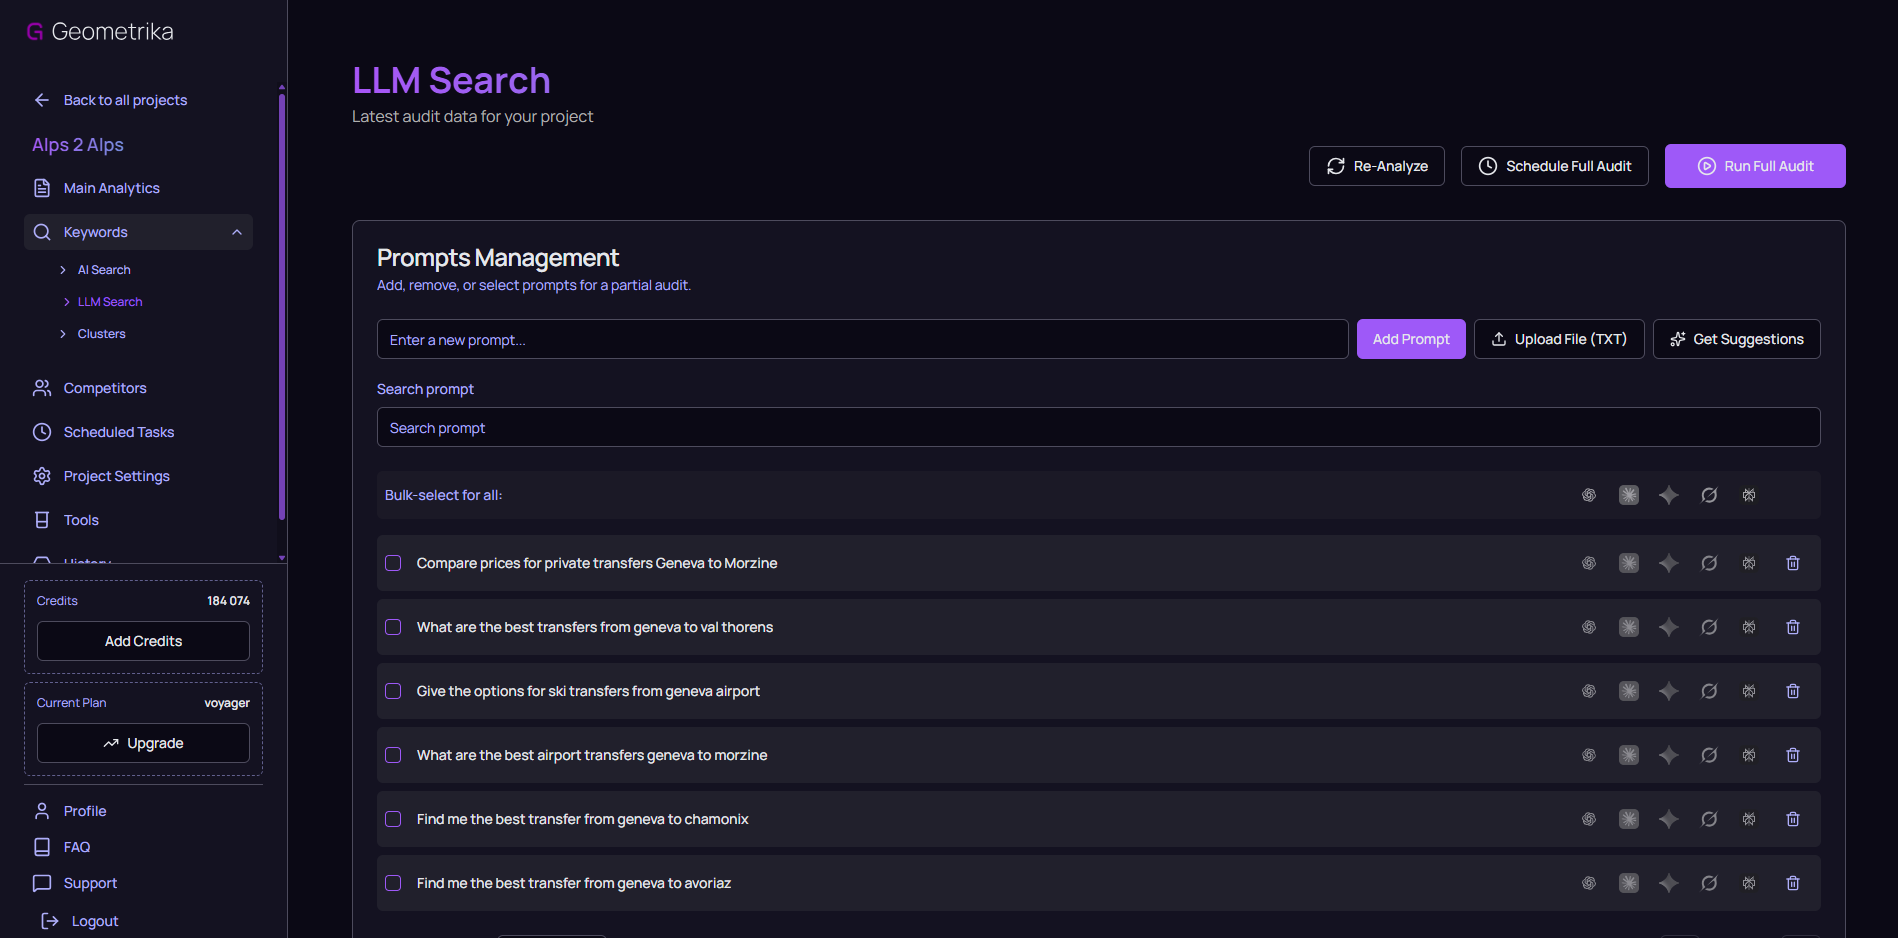The image size is (1898, 938).
Task: Select checkbox for val thorens transfers prompt
Action: [x=393, y=627]
